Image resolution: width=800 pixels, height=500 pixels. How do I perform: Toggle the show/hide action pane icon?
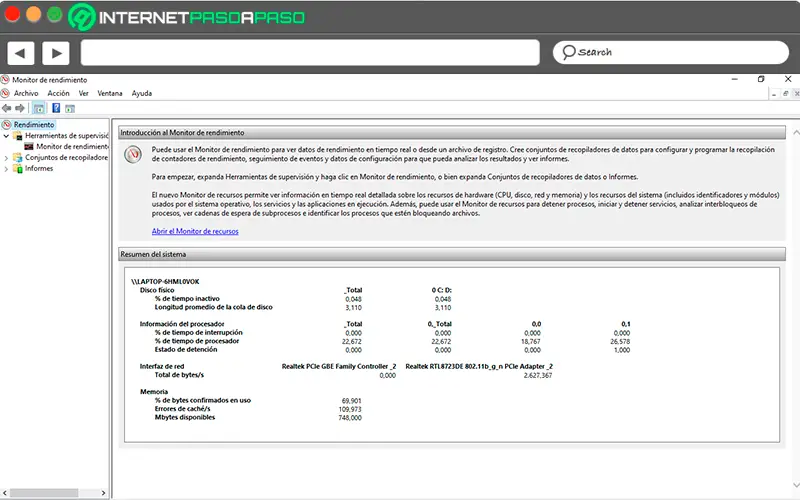pyautogui.click(x=70, y=108)
